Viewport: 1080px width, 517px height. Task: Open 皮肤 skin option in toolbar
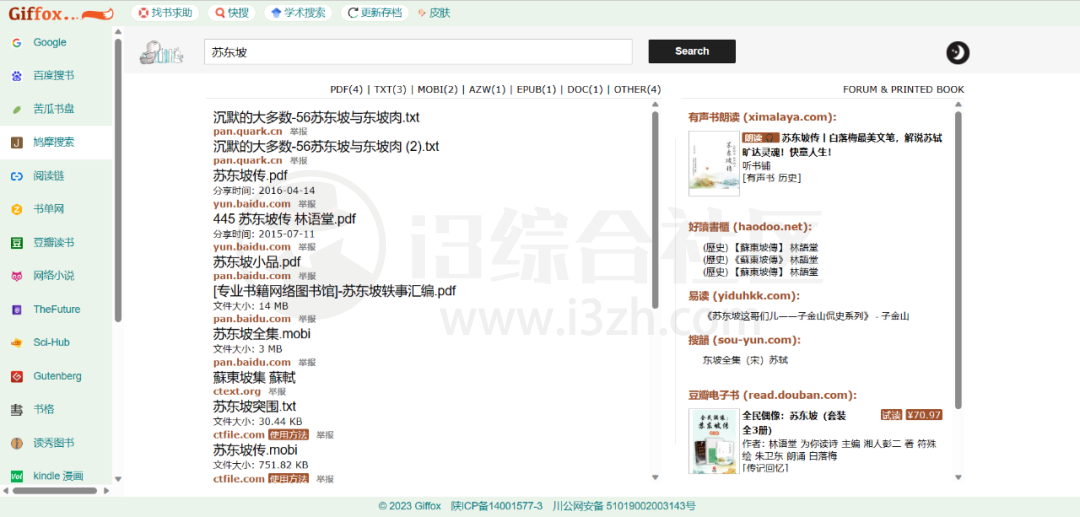434,12
